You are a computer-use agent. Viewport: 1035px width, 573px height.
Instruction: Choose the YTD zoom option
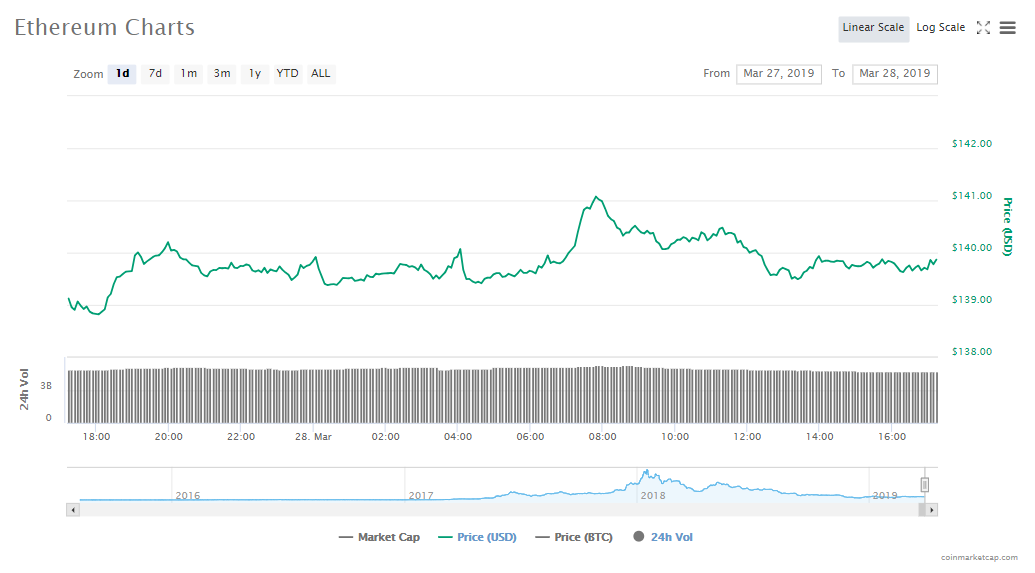287,73
